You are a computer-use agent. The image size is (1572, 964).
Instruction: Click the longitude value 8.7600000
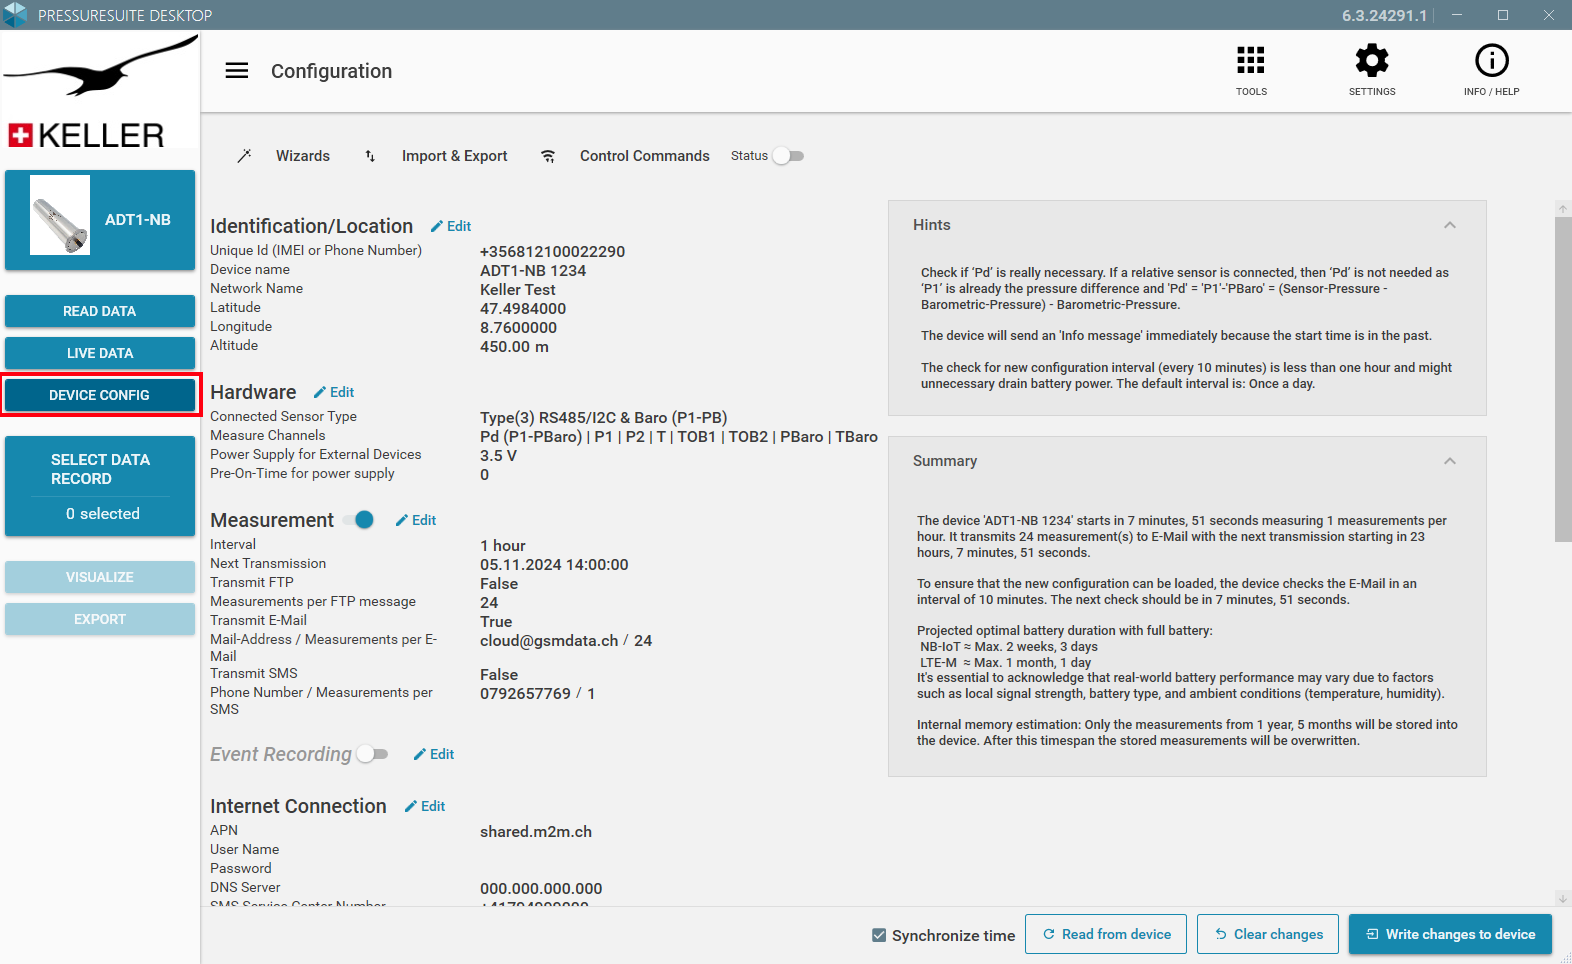pyautogui.click(x=518, y=328)
